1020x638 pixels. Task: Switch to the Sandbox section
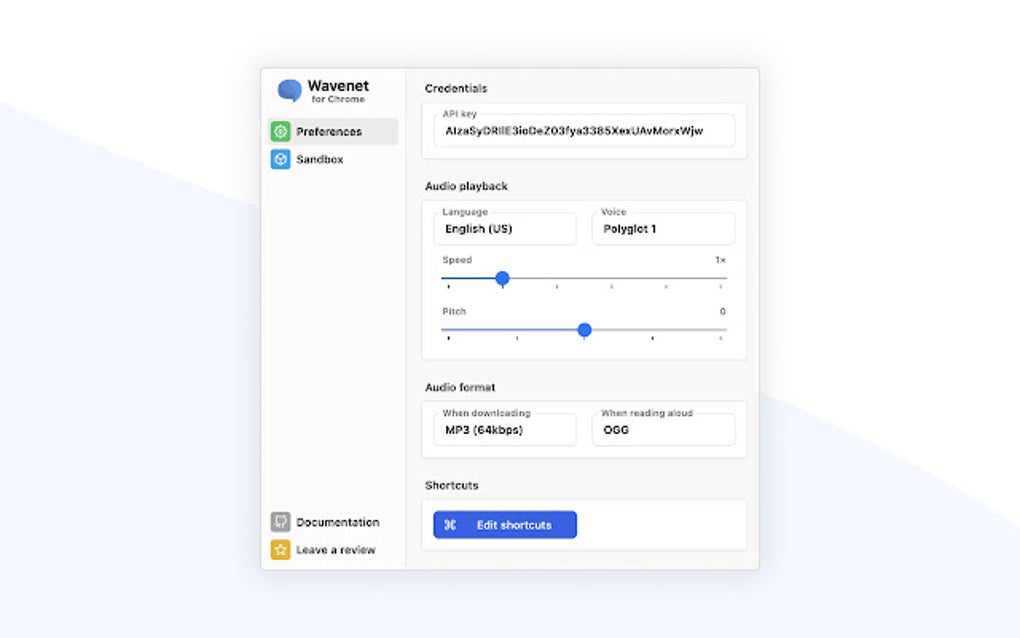pyautogui.click(x=319, y=159)
